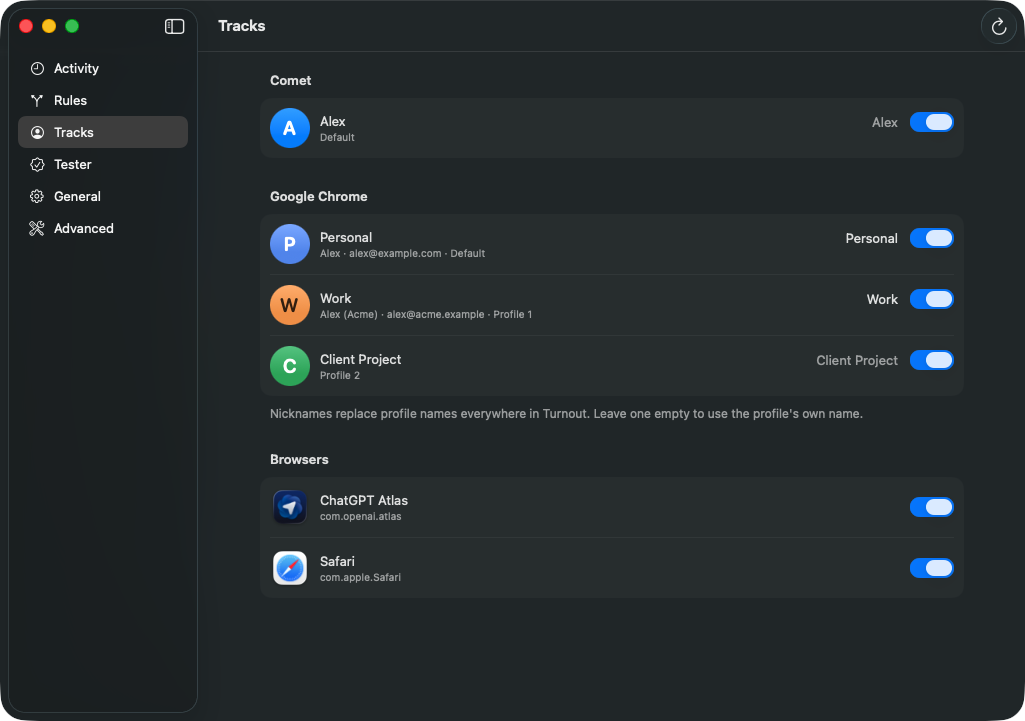
Task: Click the Personal profile P avatar
Action: click(x=290, y=244)
